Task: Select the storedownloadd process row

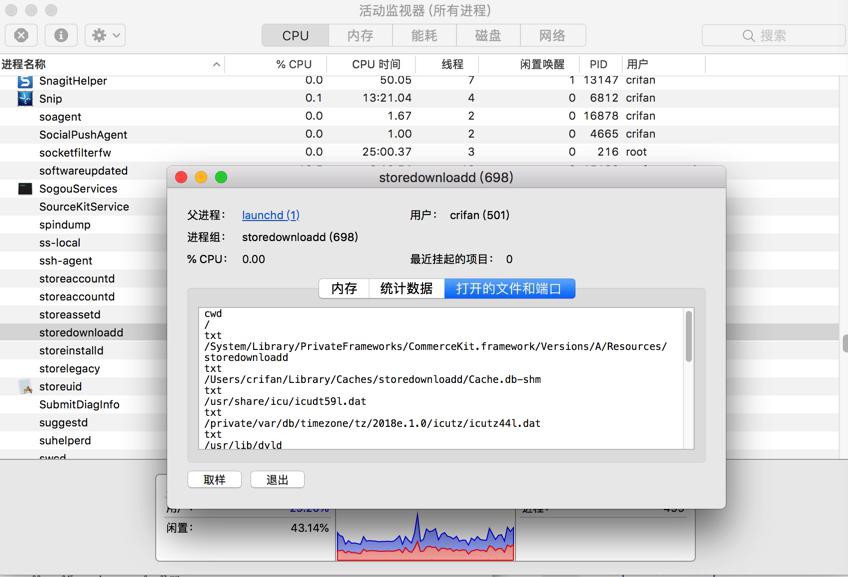Action: [83, 333]
